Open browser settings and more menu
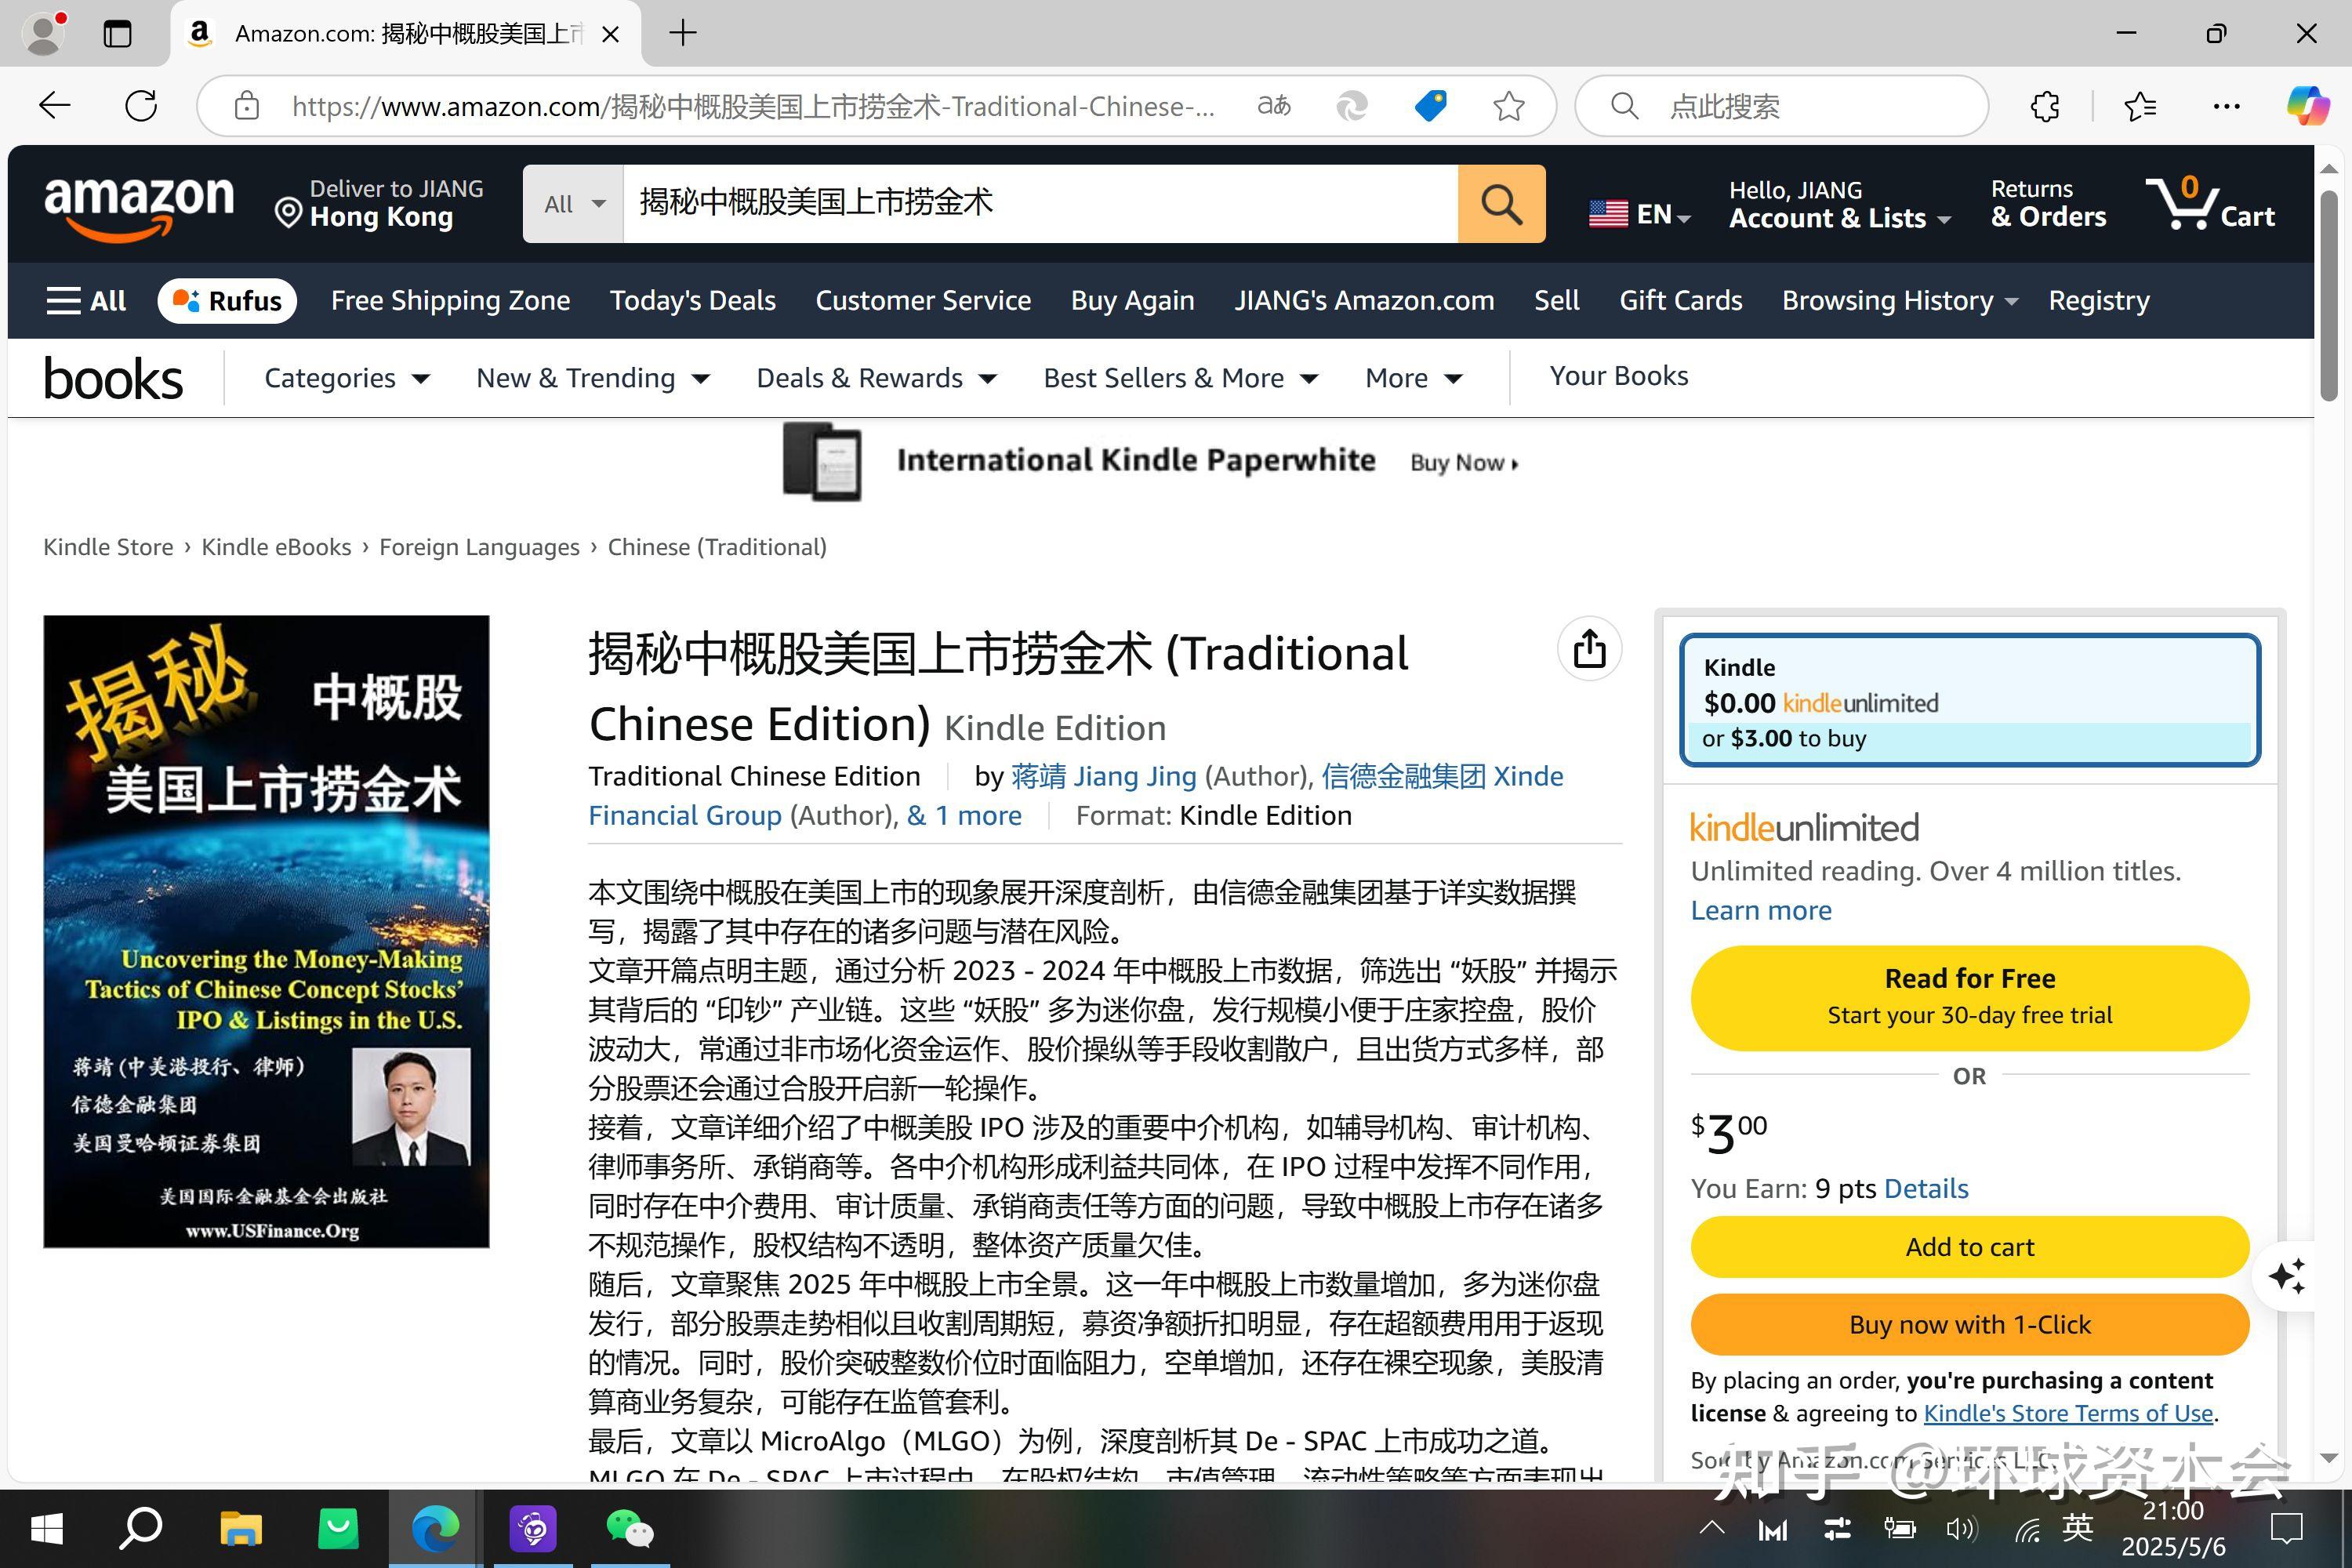 (2226, 106)
